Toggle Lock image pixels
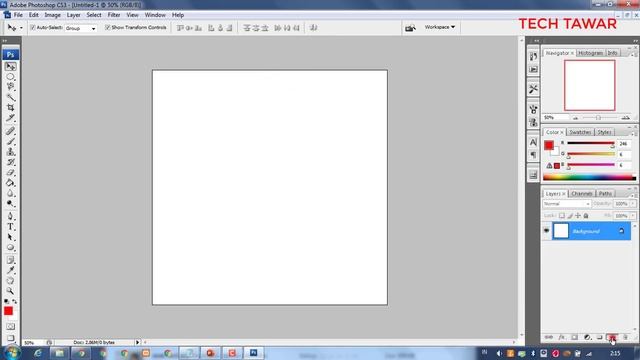 coord(570,216)
